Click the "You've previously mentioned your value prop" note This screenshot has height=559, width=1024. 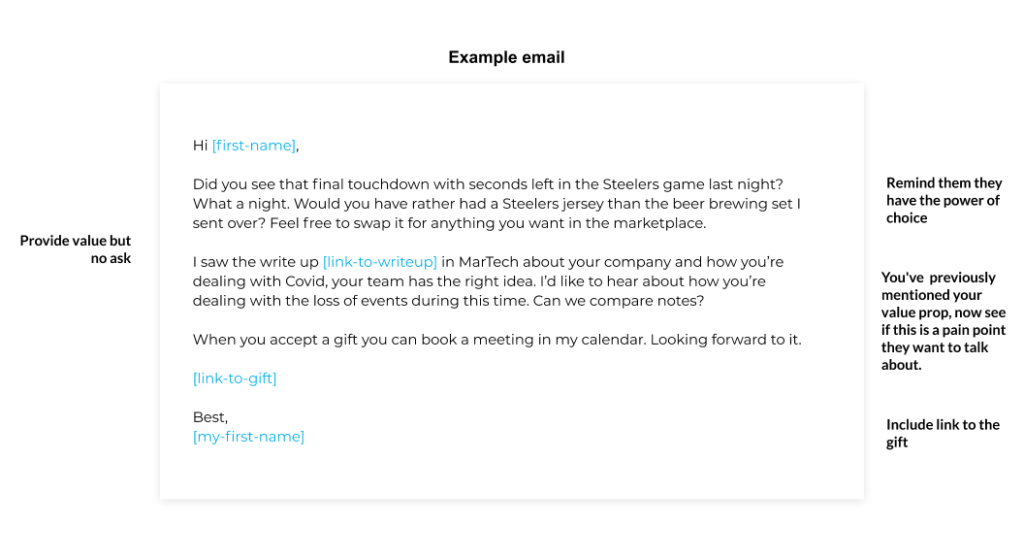943,320
